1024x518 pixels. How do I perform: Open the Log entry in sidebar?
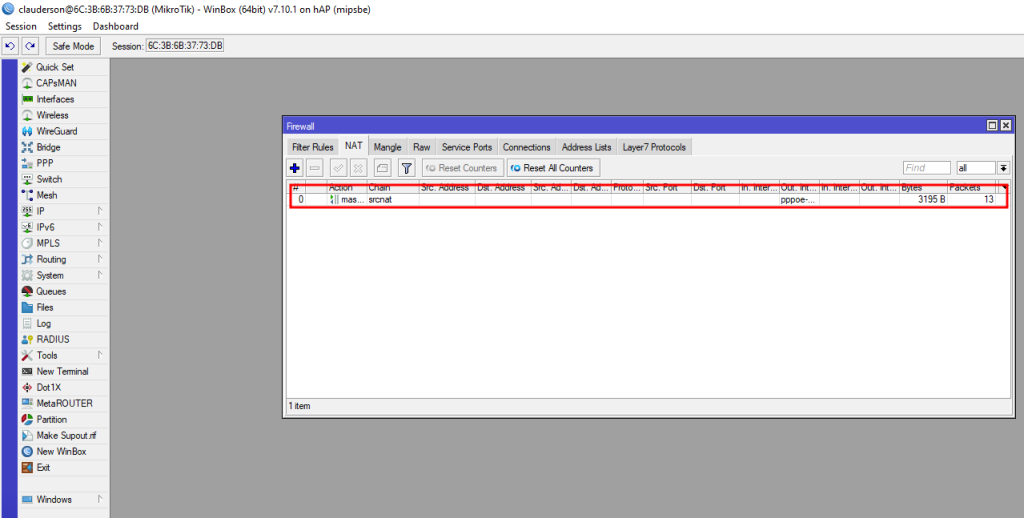coord(44,323)
